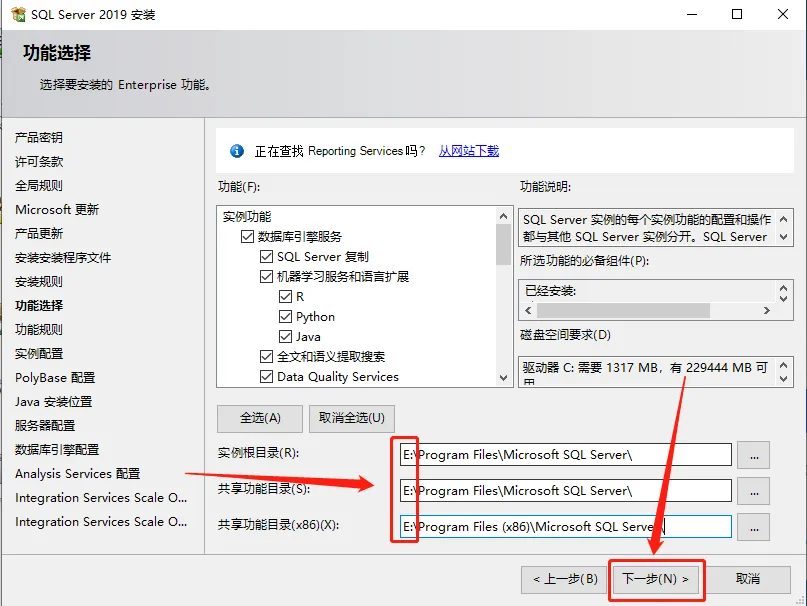Uncheck the Python checkbox
This screenshot has width=807, height=606.
click(x=285, y=317)
